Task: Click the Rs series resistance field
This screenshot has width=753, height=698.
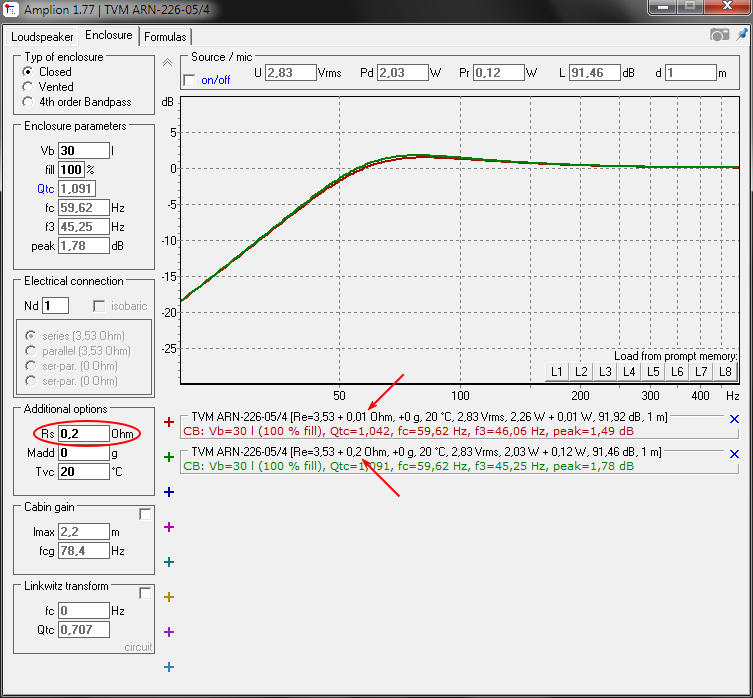Action: tap(84, 434)
